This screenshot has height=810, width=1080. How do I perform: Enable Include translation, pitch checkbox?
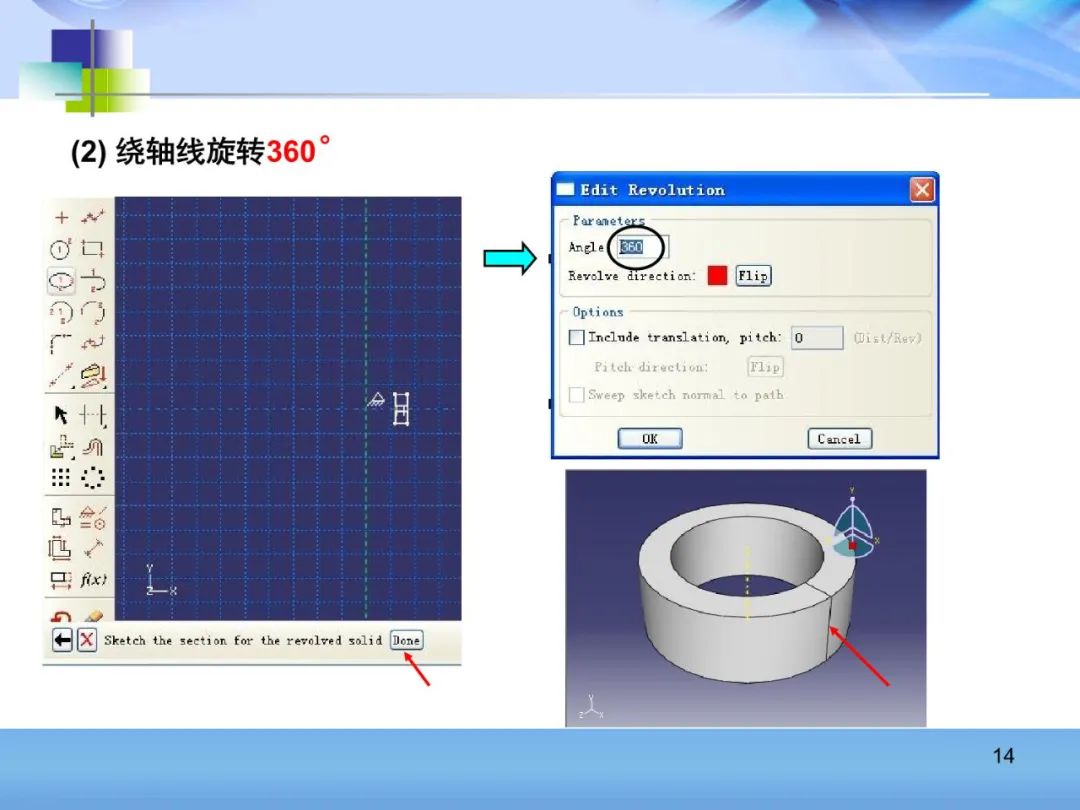(x=577, y=338)
